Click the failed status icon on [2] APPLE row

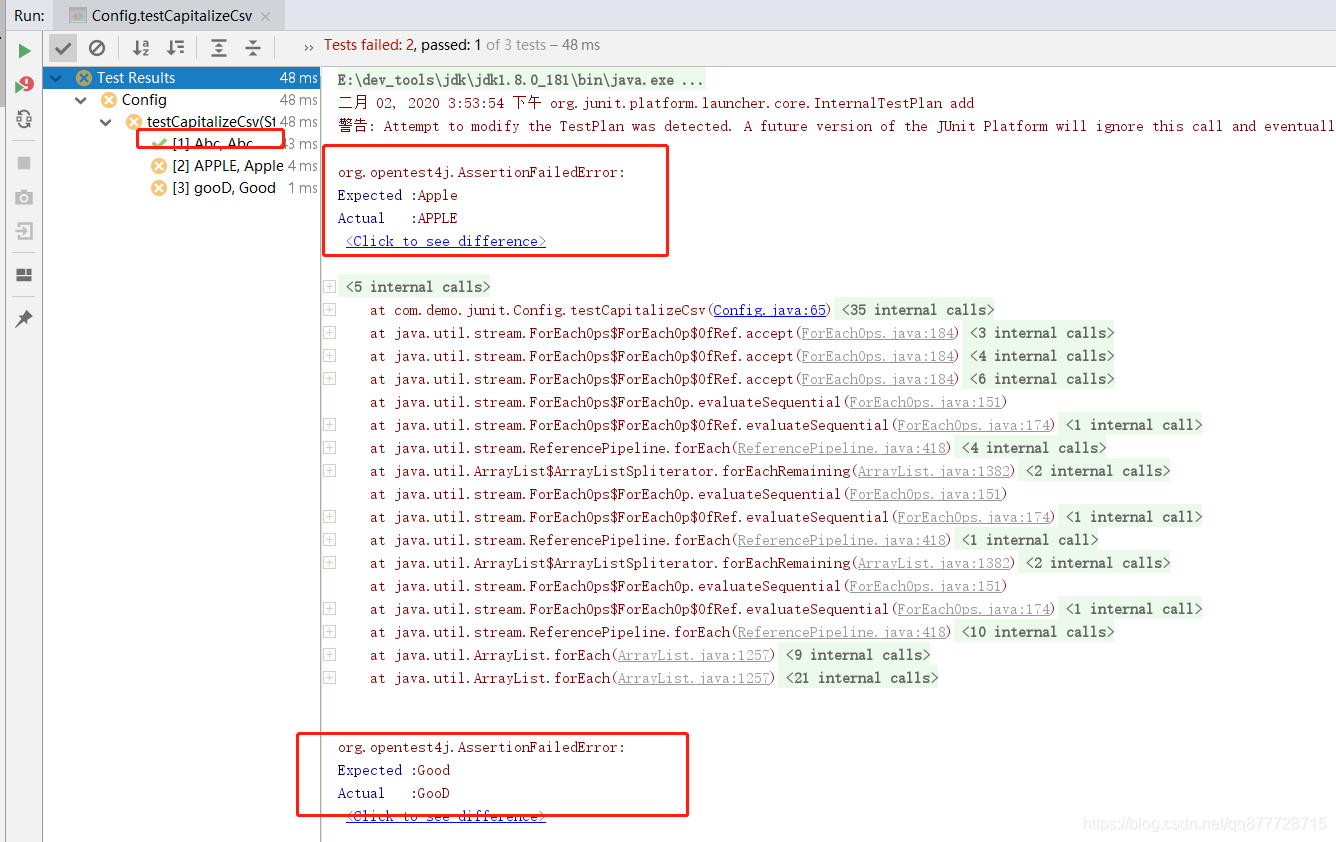pyautogui.click(x=158, y=166)
